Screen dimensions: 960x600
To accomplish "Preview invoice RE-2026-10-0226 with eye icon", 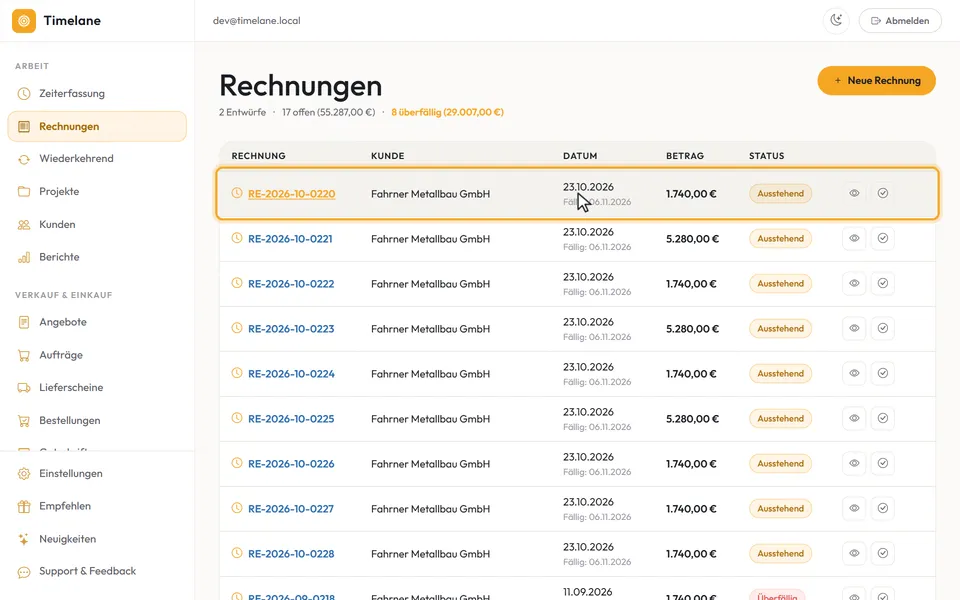I will coord(854,463).
